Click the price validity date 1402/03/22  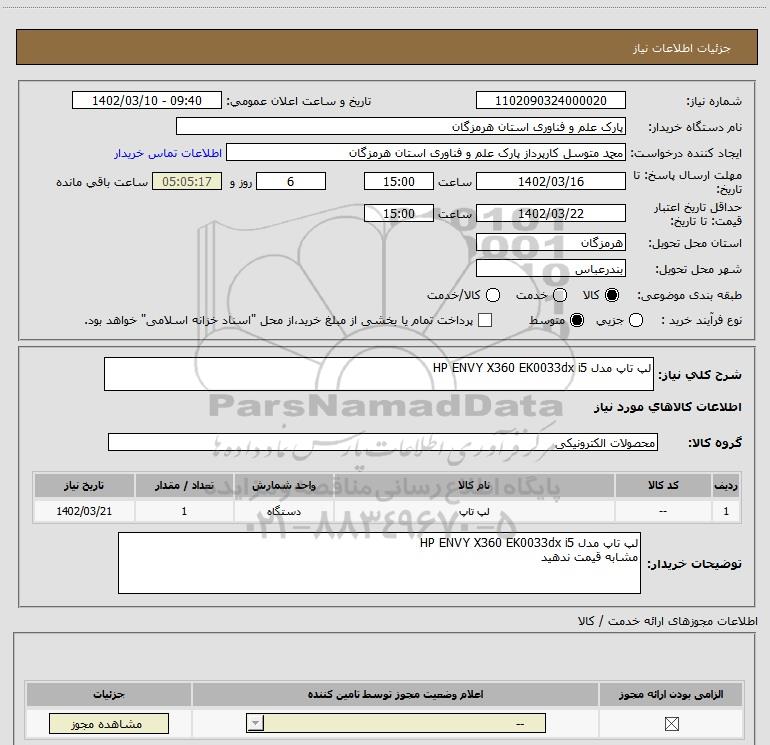(x=550, y=213)
